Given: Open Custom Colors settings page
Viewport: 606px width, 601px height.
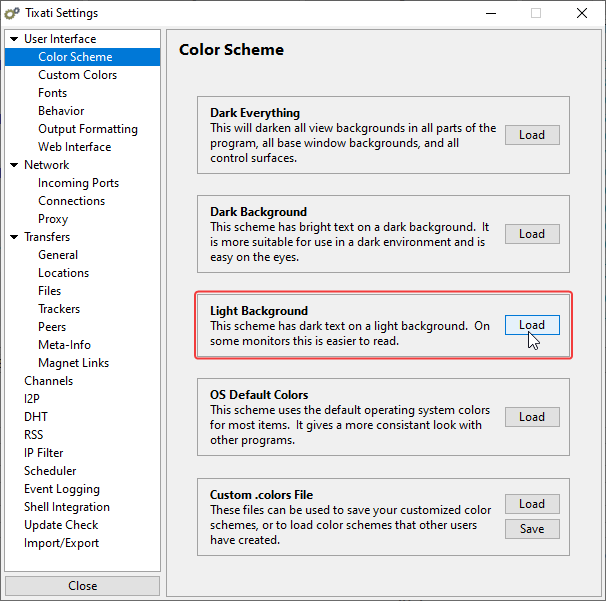Looking at the screenshot, I should 77,75.
